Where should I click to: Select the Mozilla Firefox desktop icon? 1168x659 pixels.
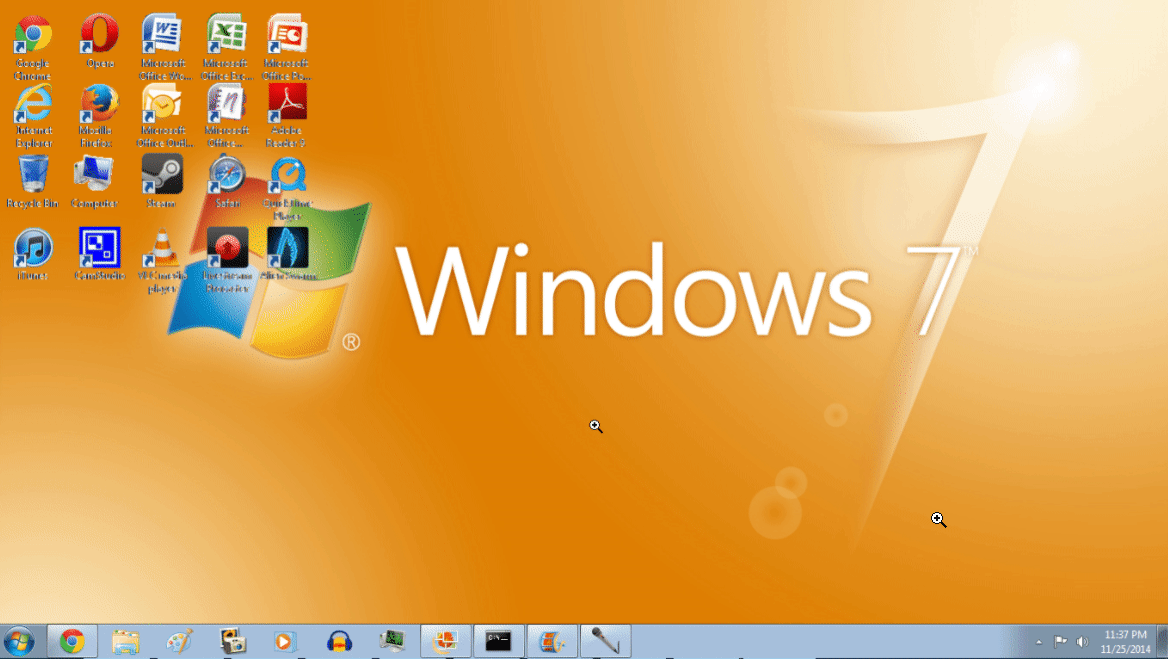click(98, 116)
